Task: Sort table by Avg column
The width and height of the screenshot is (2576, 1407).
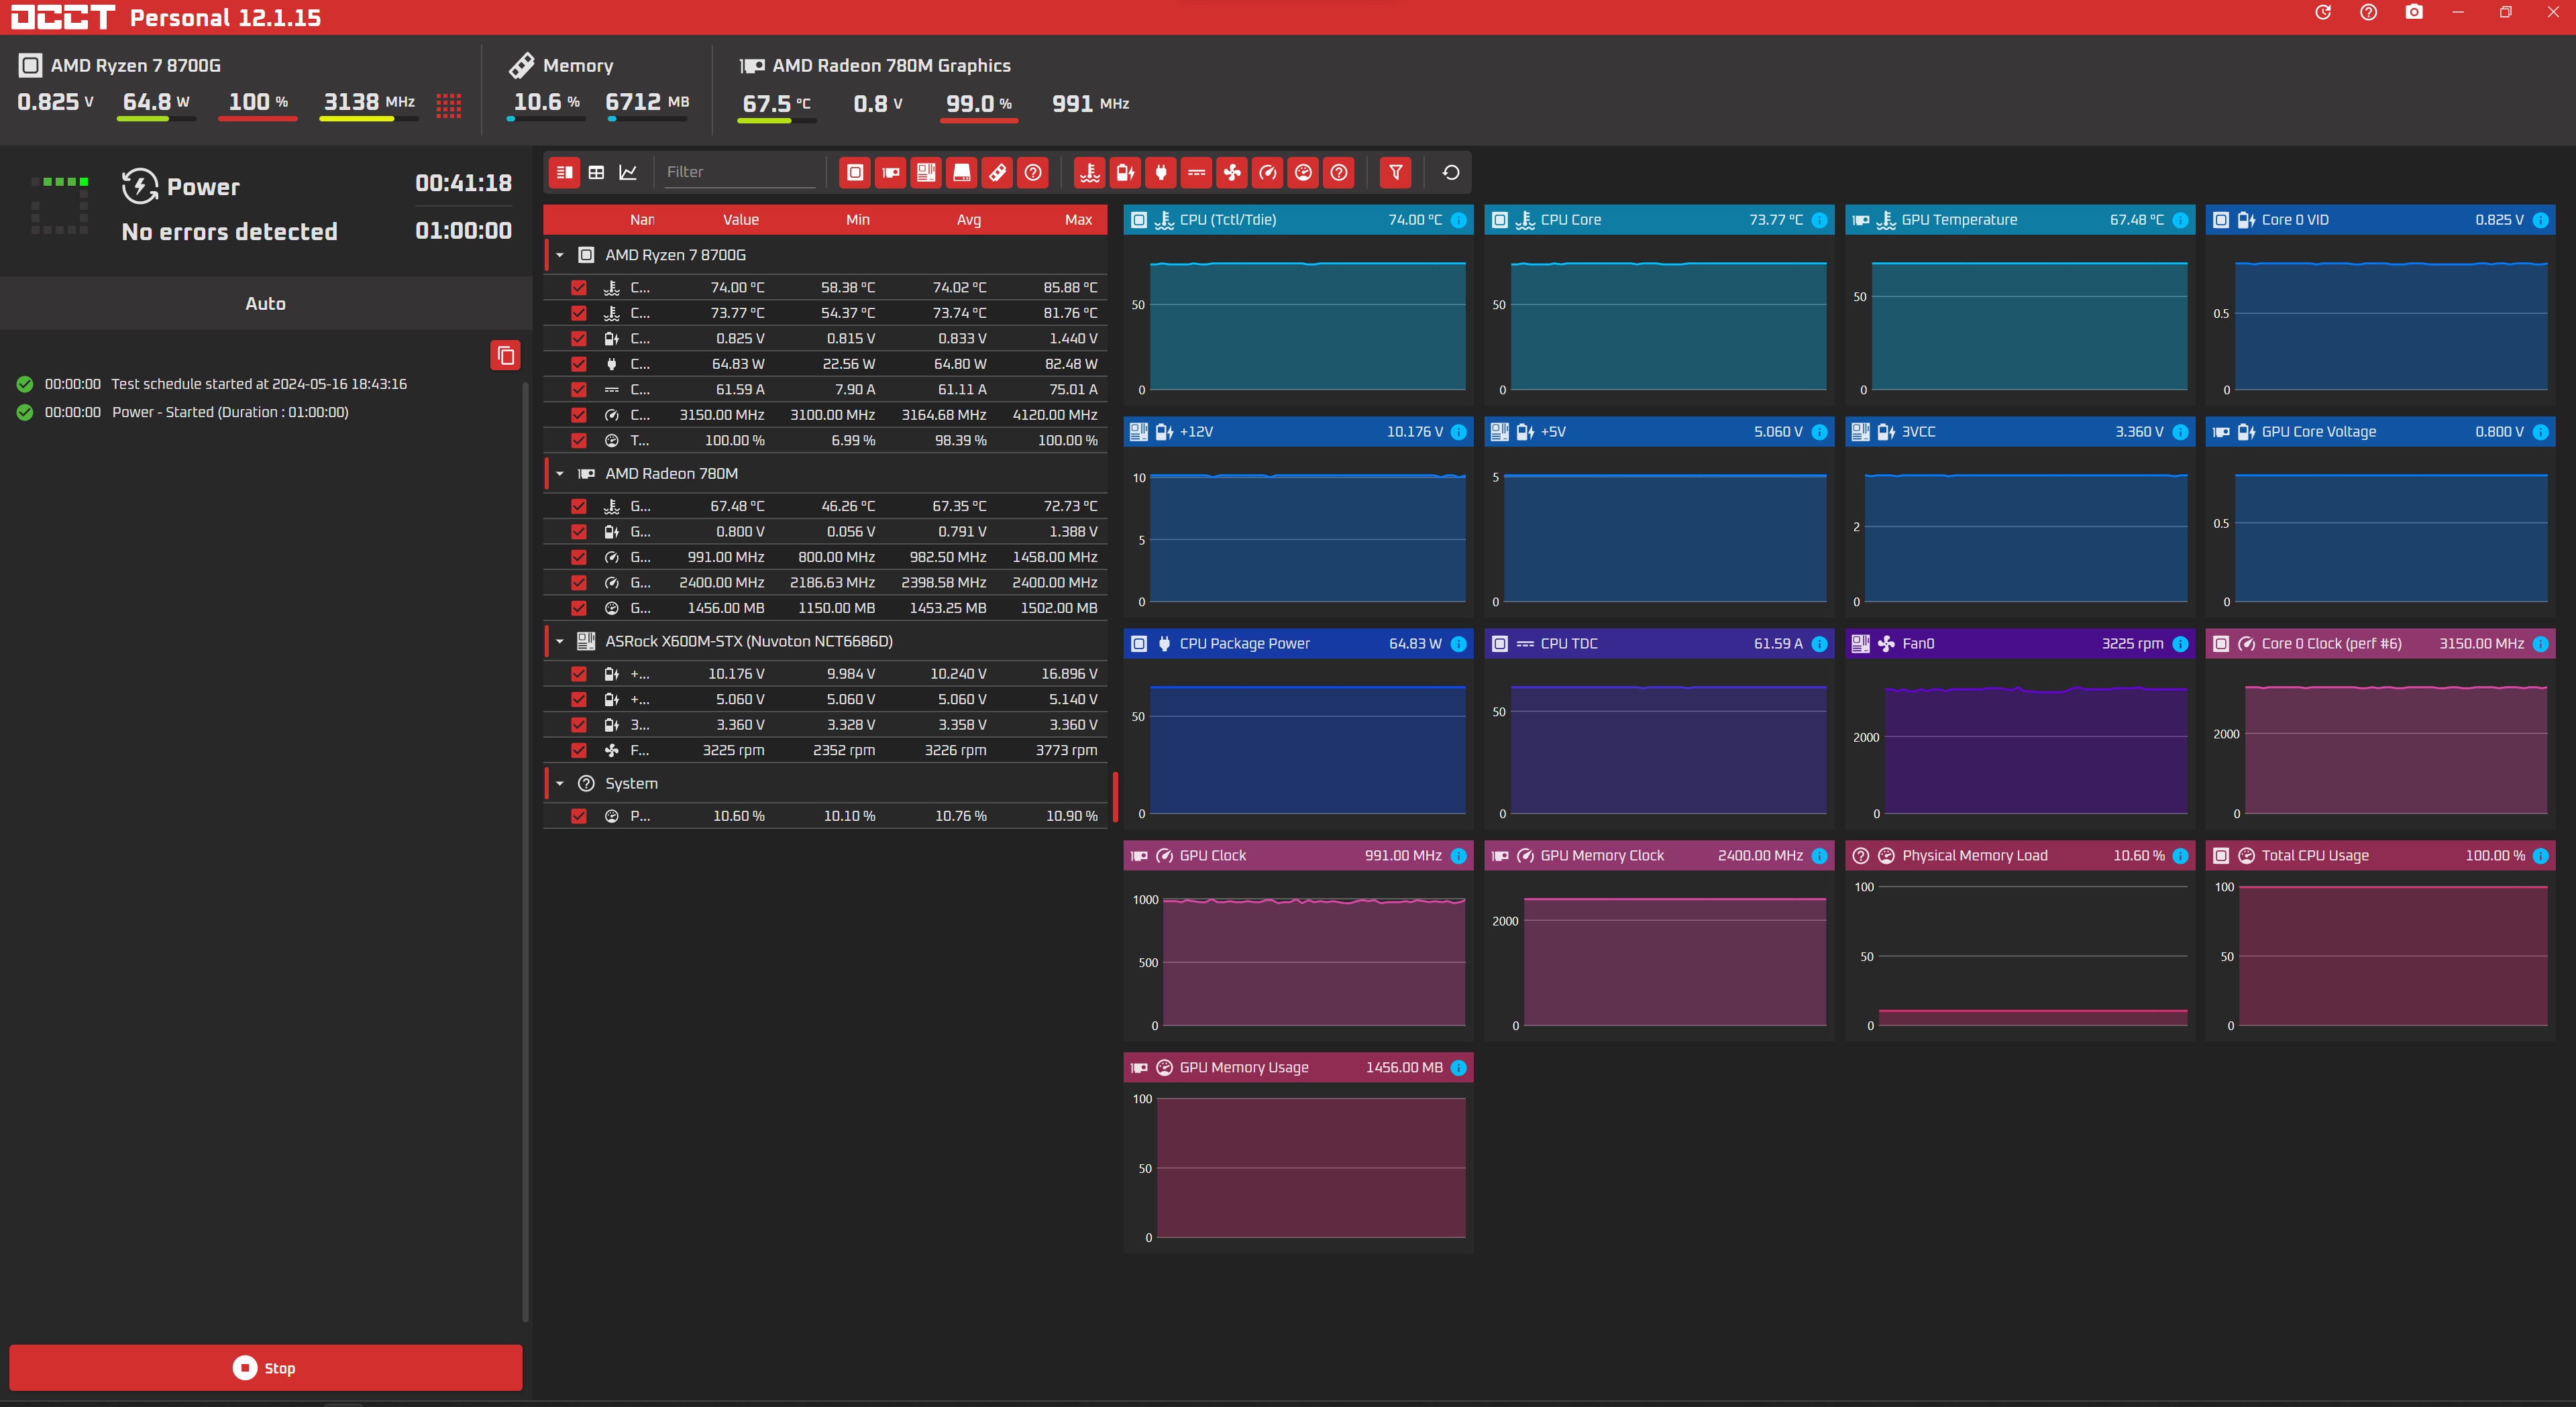Action: [969, 220]
